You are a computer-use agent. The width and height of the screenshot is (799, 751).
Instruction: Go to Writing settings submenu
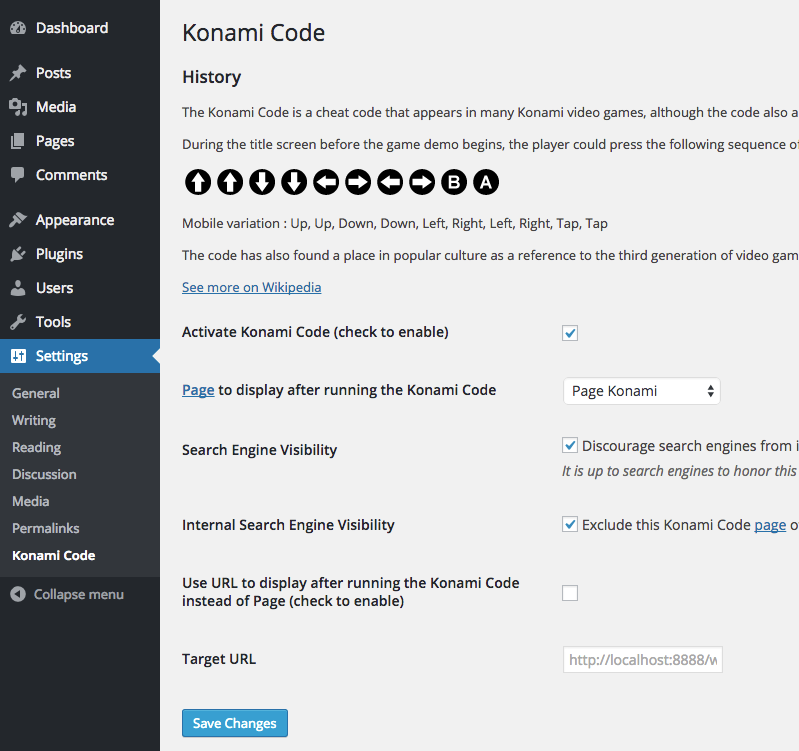tap(34, 420)
